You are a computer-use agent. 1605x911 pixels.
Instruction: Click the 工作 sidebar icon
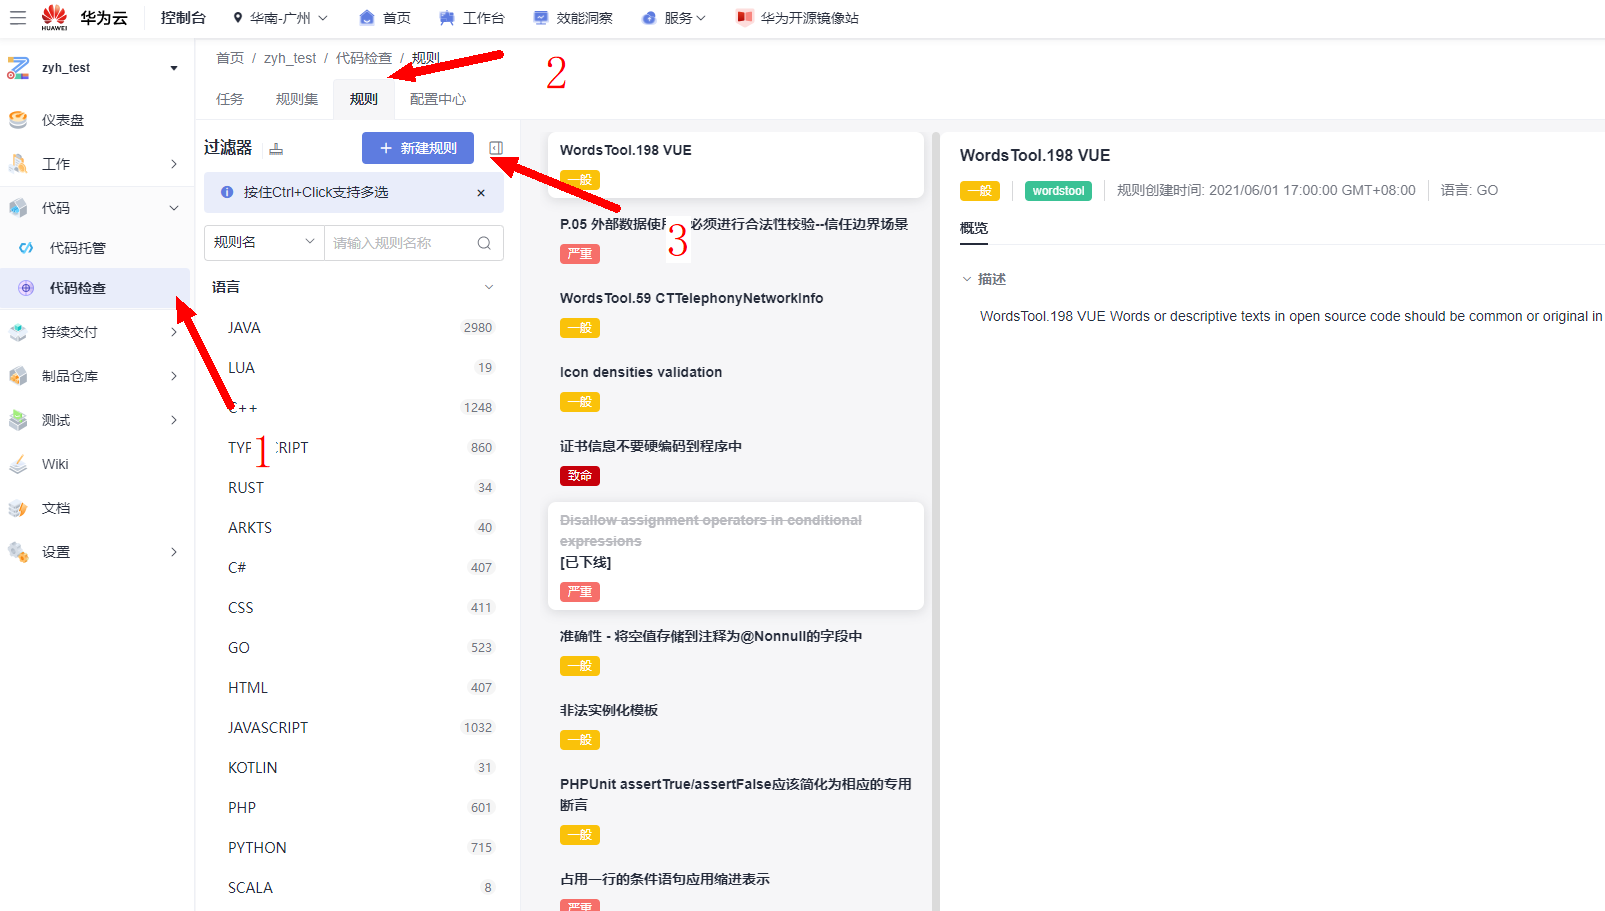(x=18, y=164)
